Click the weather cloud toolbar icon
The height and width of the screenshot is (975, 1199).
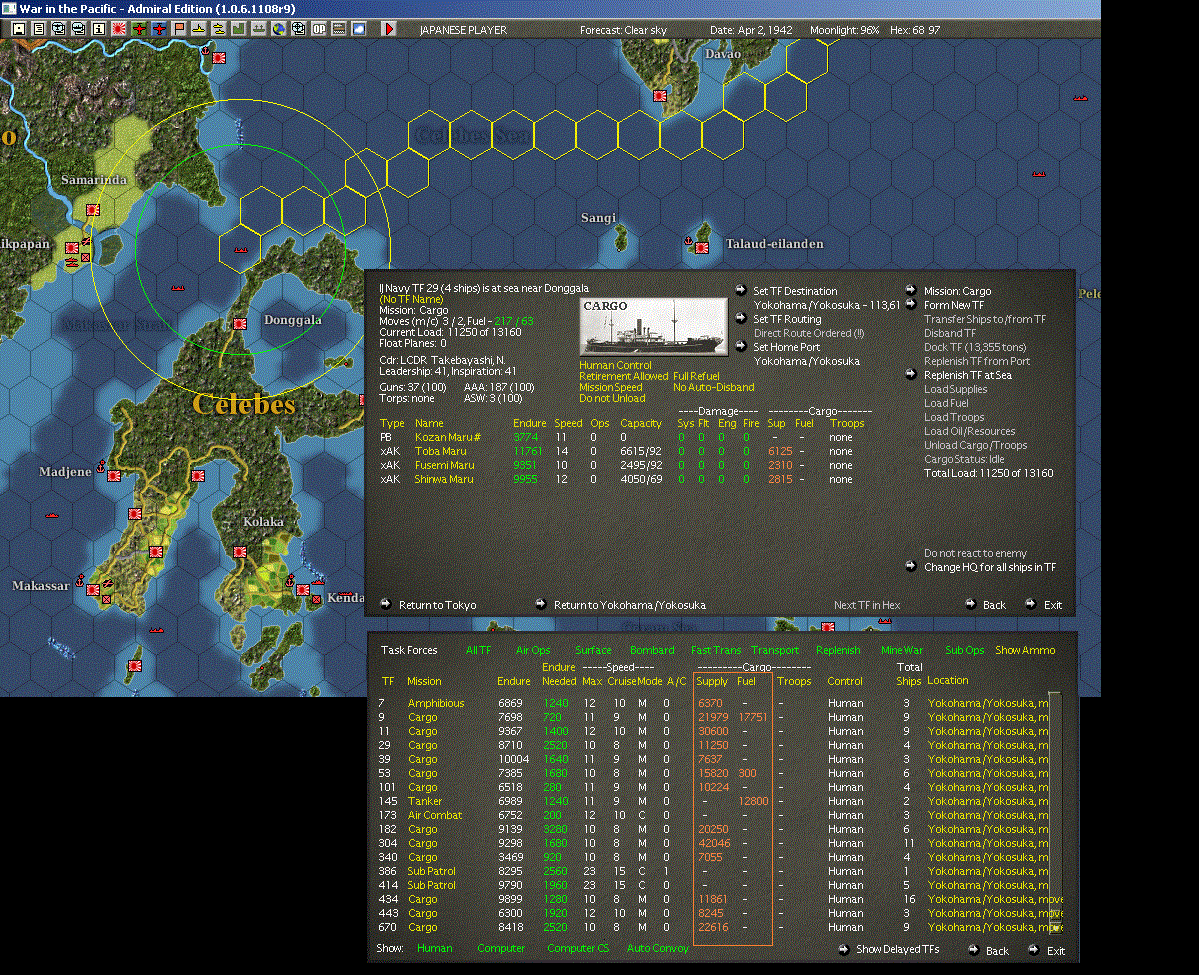pyautogui.click(x=359, y=29)
